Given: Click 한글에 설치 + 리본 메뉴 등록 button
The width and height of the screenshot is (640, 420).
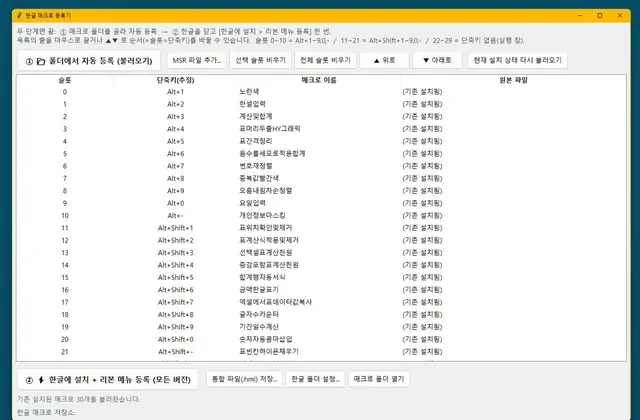Looking at the screenshot, I should (x=108, y=380).
